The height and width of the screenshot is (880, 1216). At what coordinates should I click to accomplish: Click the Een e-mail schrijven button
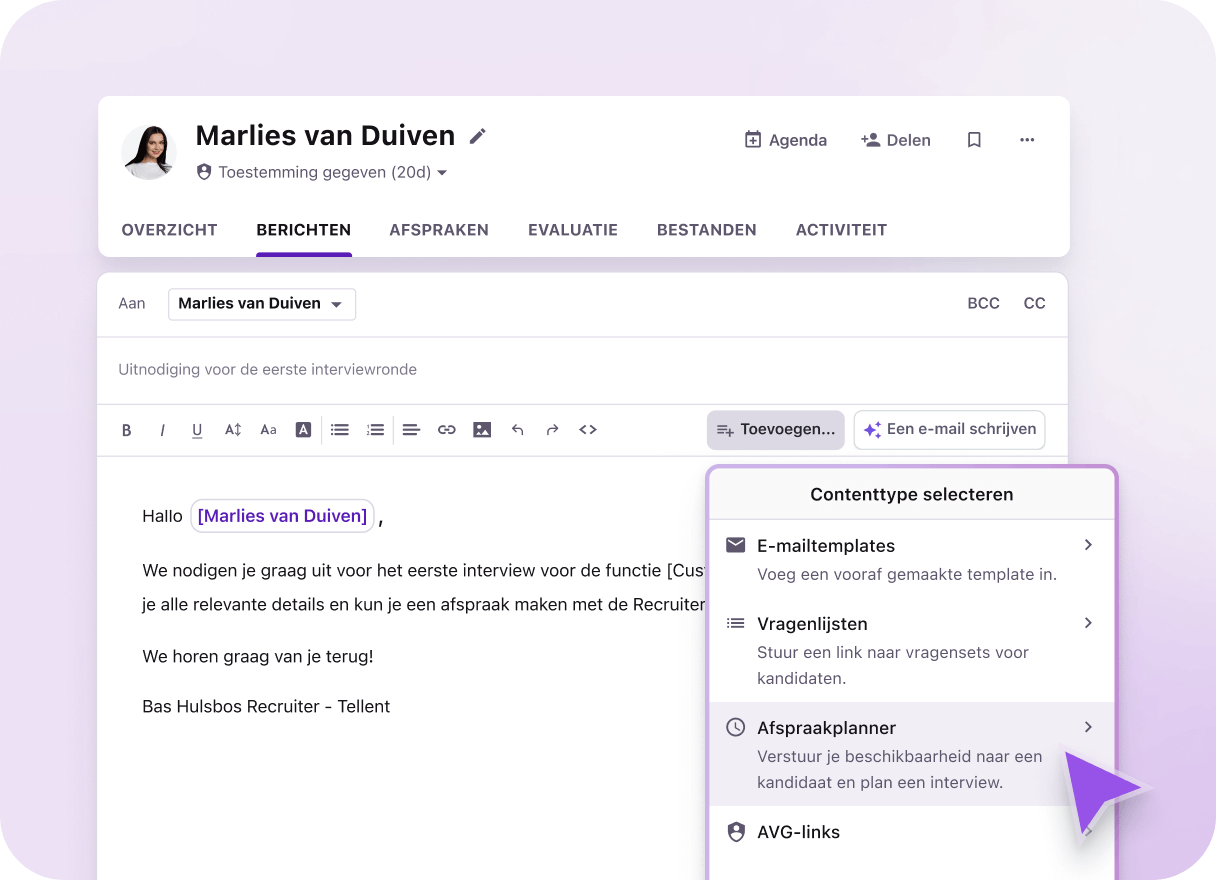tap(949, 429)
